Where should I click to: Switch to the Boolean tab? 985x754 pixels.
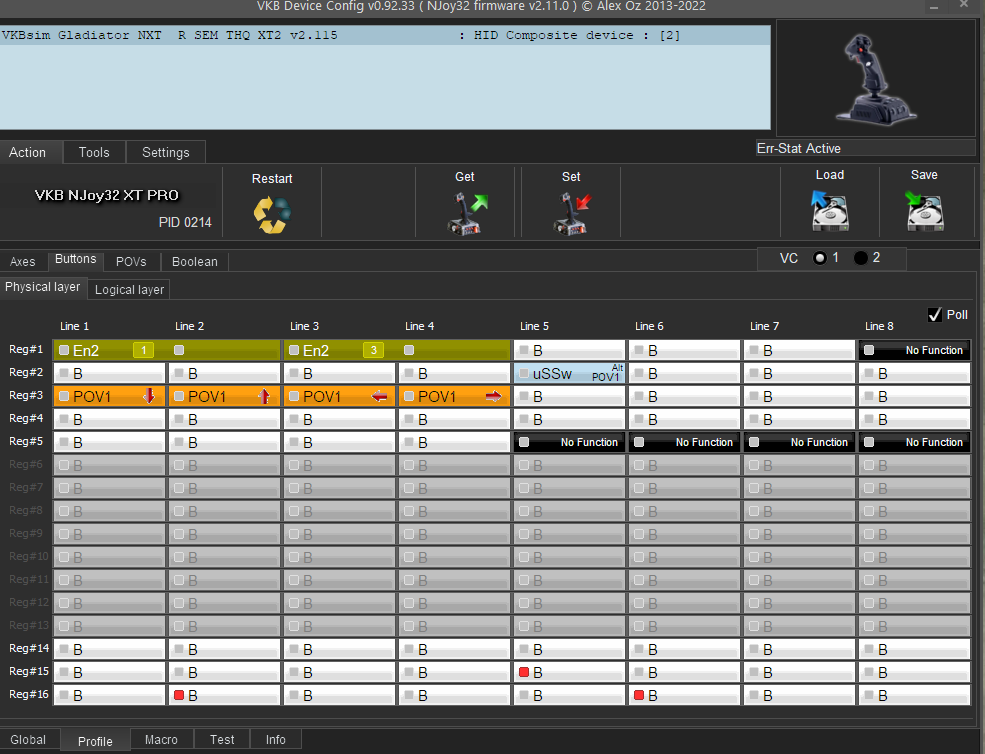[x=195, y=261]
